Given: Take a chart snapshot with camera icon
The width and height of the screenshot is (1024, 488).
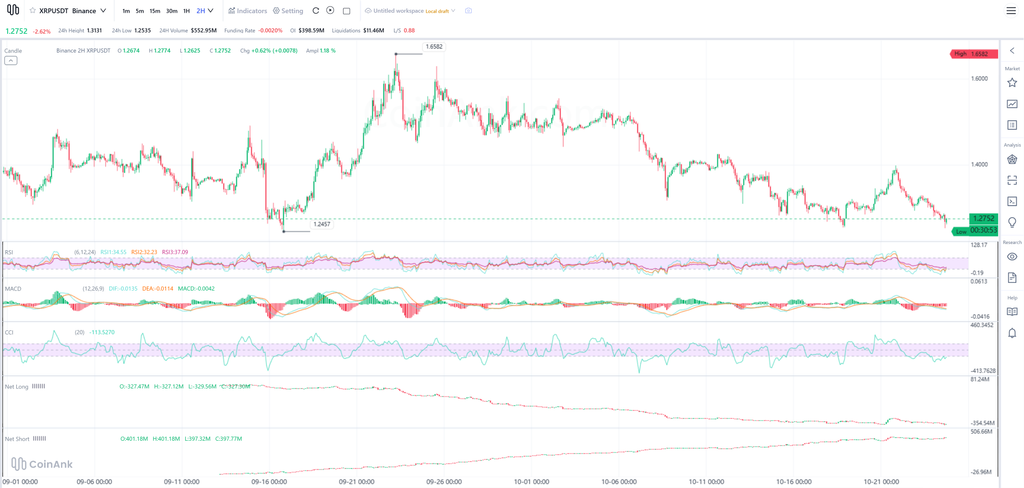Looking at the screenshot, I should pos(469,10).
